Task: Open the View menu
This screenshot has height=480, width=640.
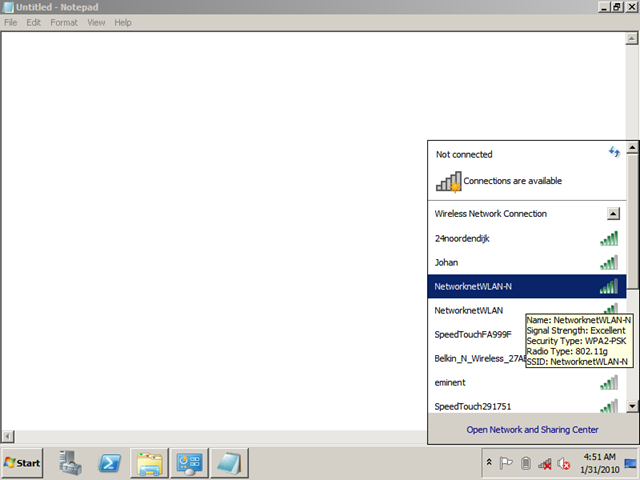Action: tap(96, 22)
